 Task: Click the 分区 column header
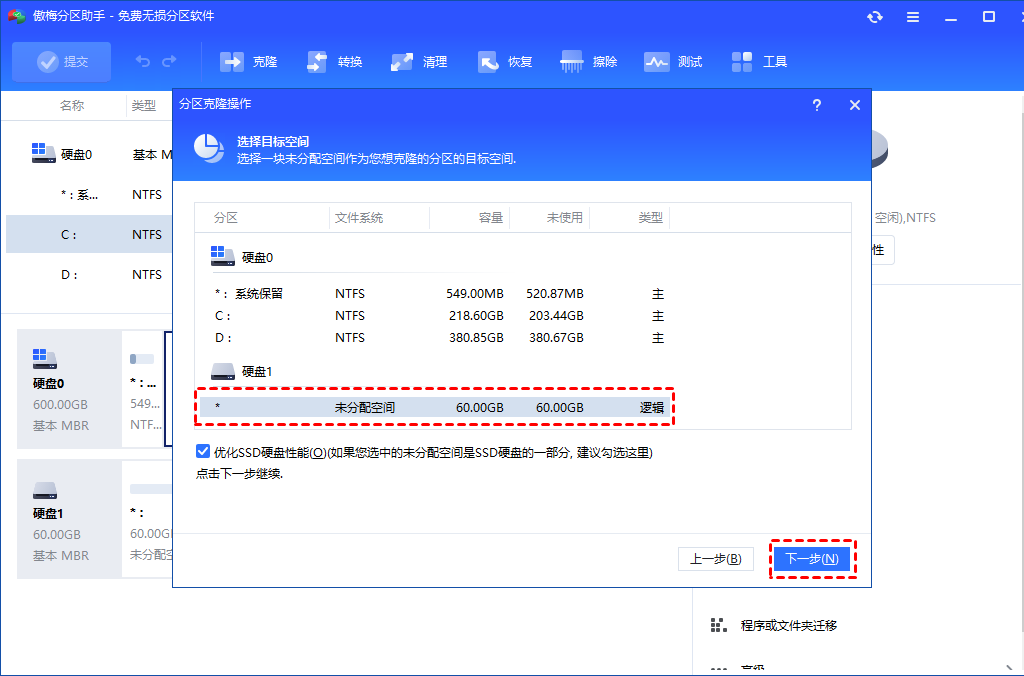(x=226, y=217)
